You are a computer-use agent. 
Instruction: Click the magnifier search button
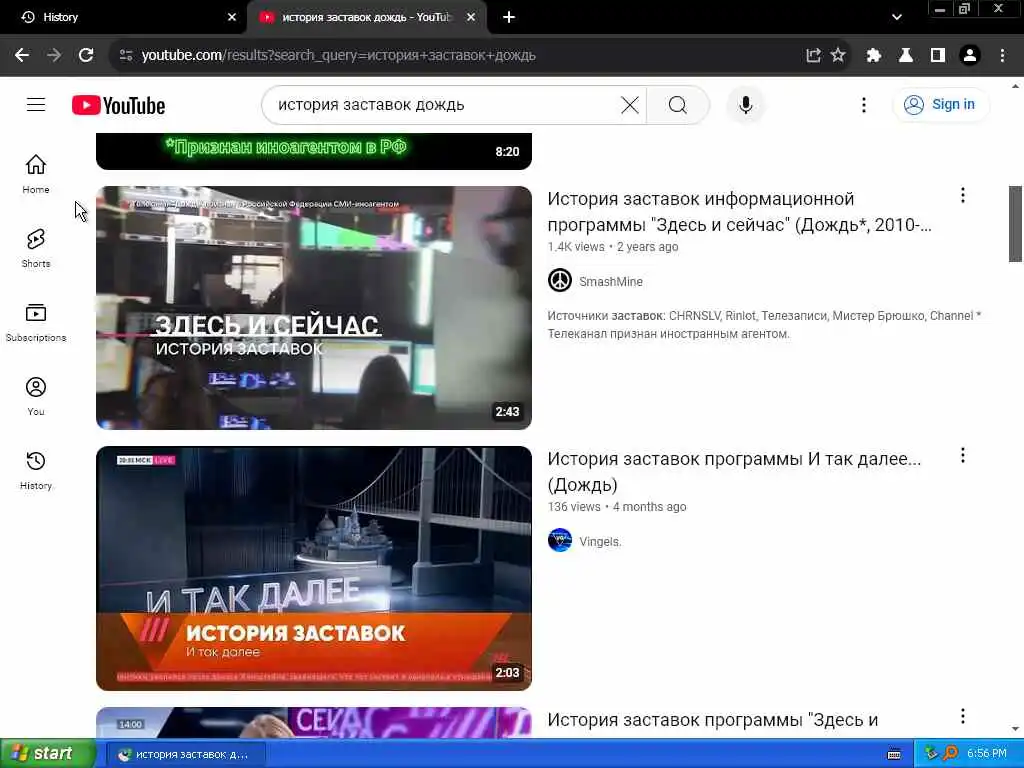click(x=678, y=104)
